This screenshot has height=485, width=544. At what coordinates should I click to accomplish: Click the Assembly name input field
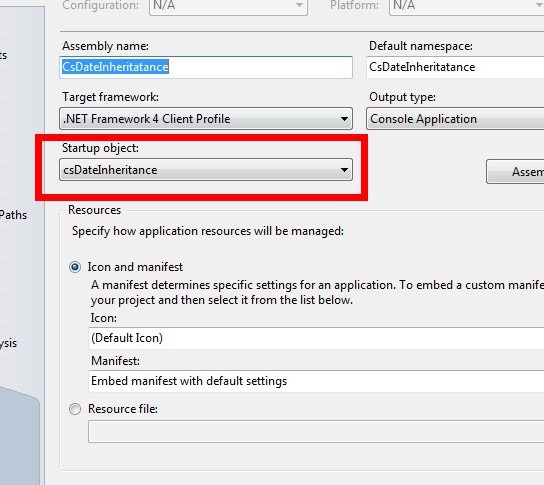pyautogui.click(x=206, y=67)
